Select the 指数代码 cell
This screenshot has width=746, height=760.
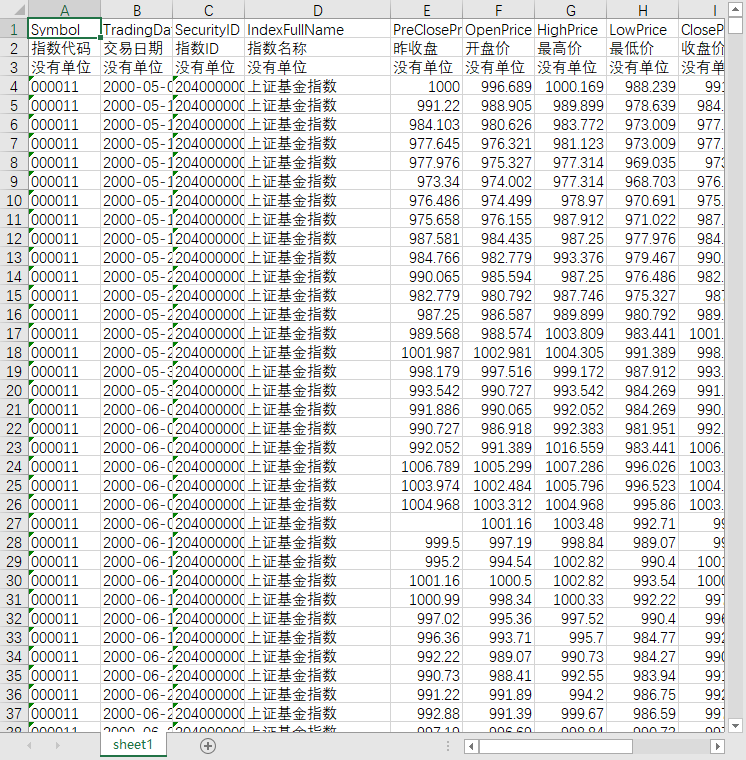64,48
